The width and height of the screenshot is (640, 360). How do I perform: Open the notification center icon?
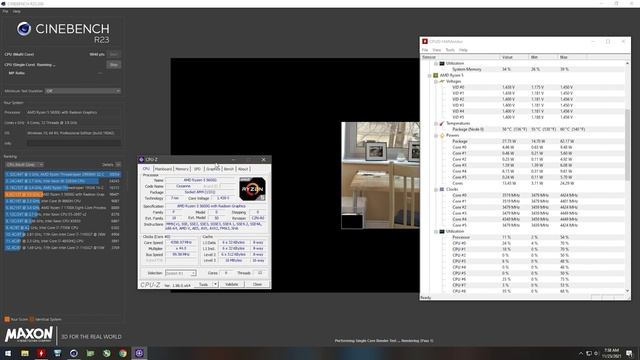point(629,353)
